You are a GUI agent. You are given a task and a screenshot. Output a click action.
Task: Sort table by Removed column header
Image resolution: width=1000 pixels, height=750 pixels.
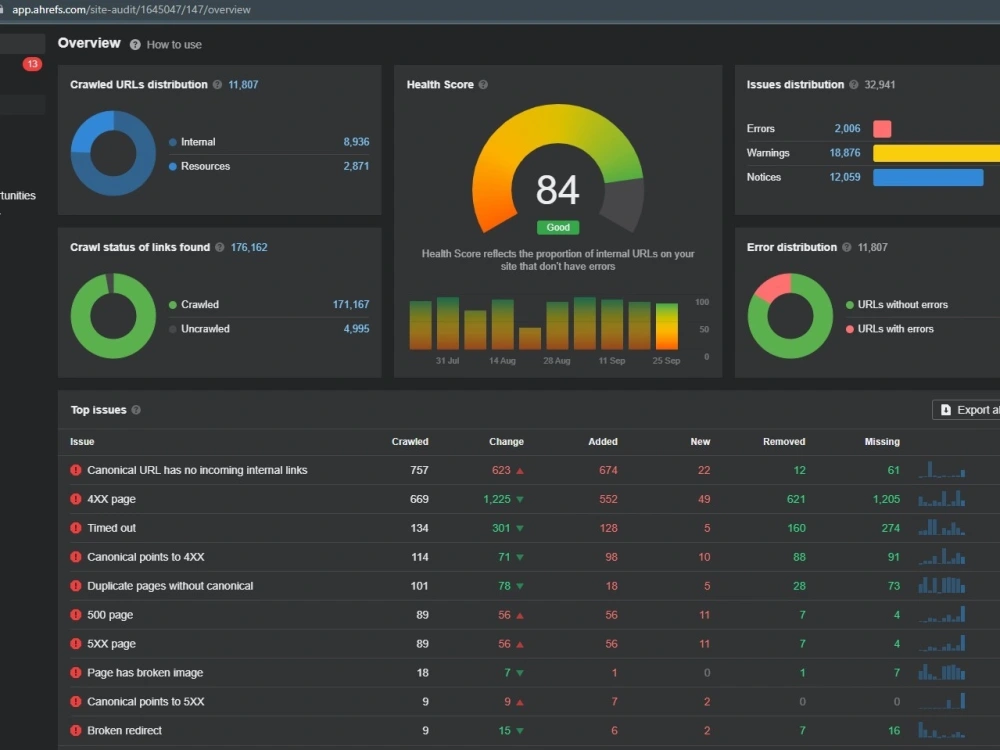click(784, 441)
